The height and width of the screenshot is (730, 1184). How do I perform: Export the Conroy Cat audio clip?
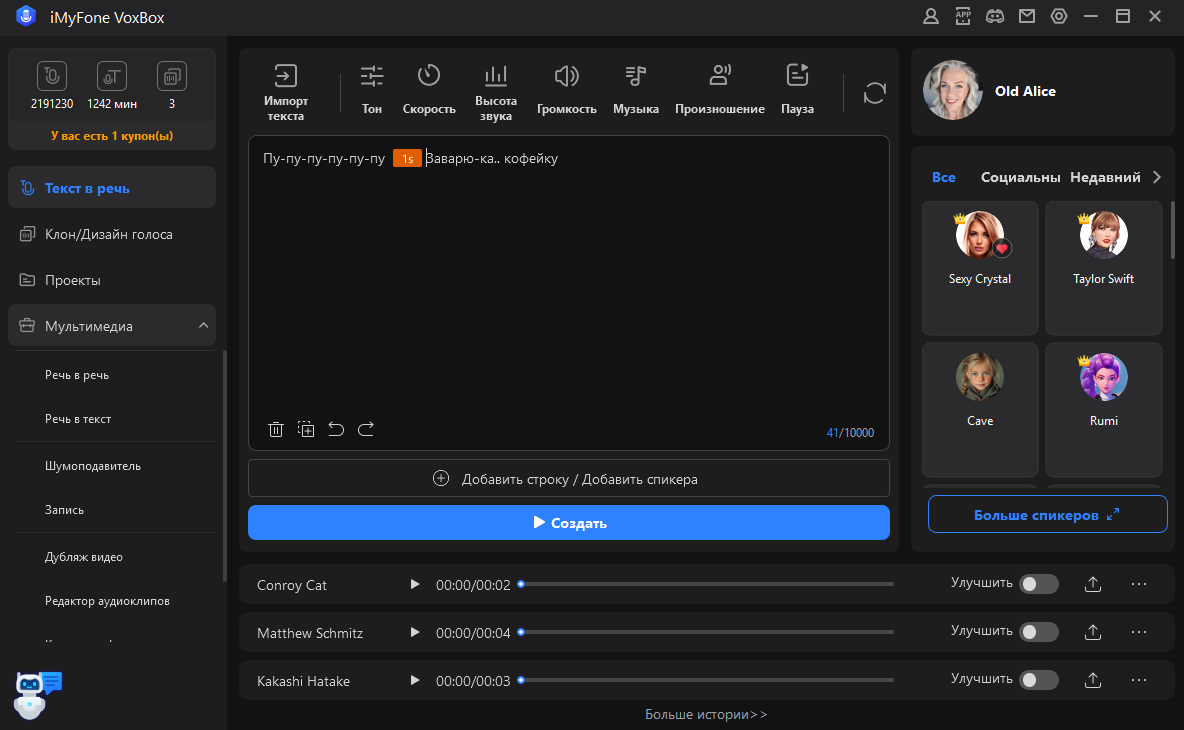coord(1093,584)
